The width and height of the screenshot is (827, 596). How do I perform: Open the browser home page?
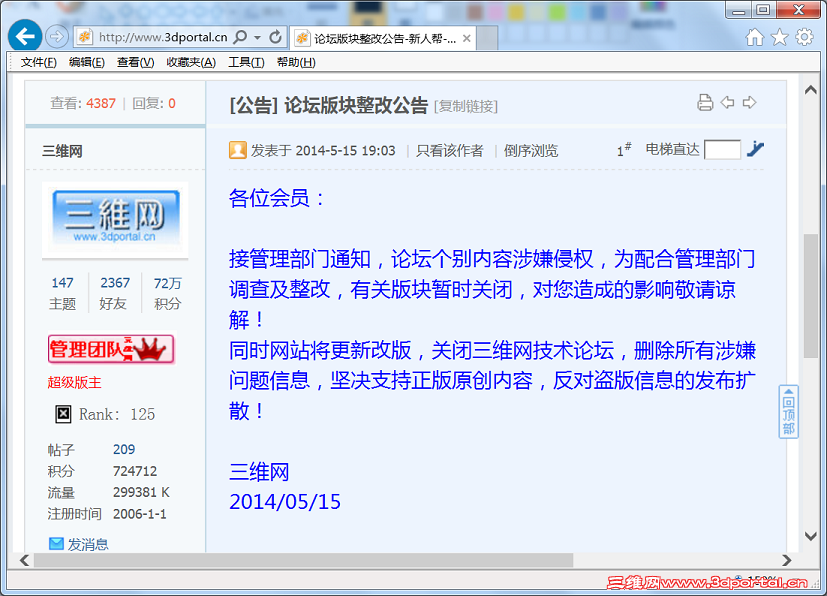(x=757, y=35)
